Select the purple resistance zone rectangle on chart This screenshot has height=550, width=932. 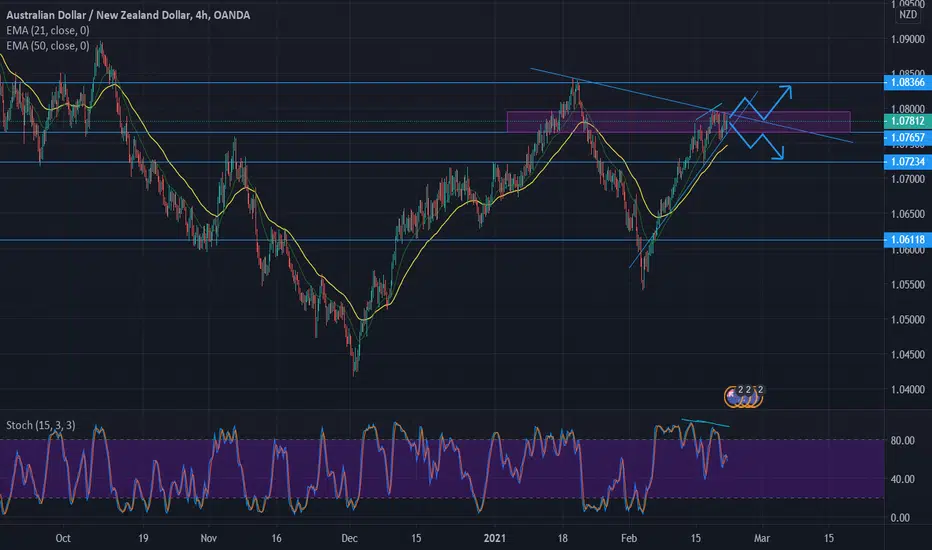tap(678, 122)
